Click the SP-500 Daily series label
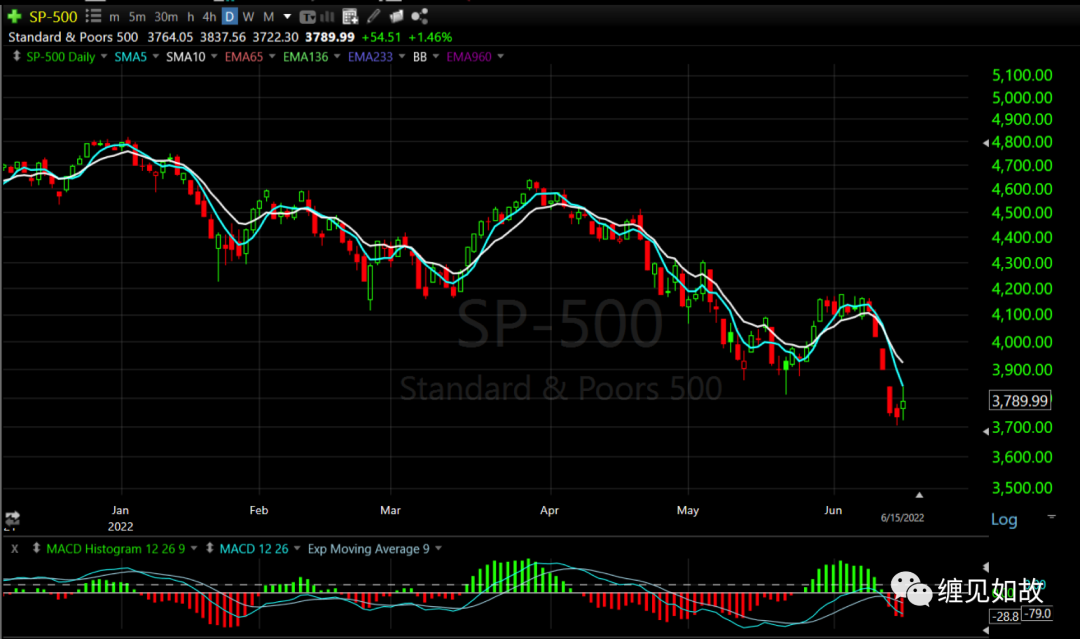Image resolution: width=1080 pixels, height=639 pixels. [61, 57]
